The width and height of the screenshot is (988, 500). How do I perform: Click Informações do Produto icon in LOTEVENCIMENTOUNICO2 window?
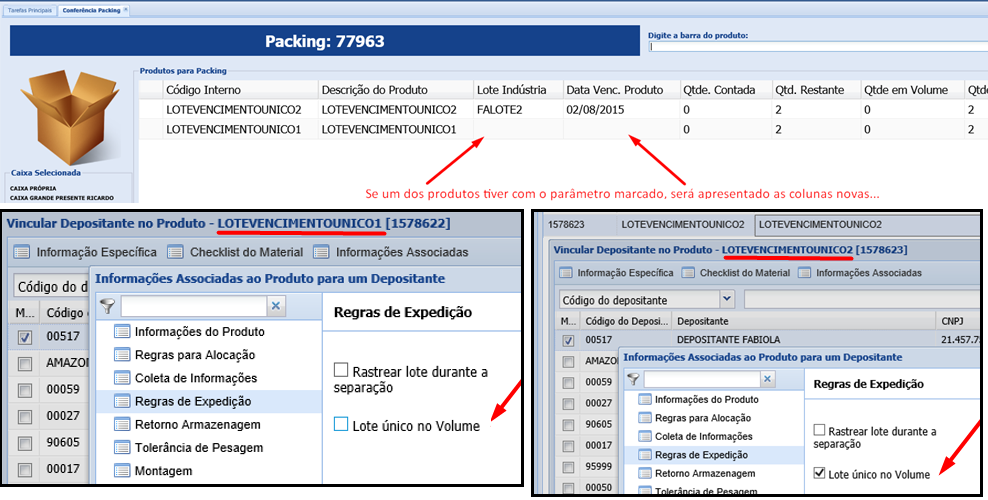click(x=645, y=399)
